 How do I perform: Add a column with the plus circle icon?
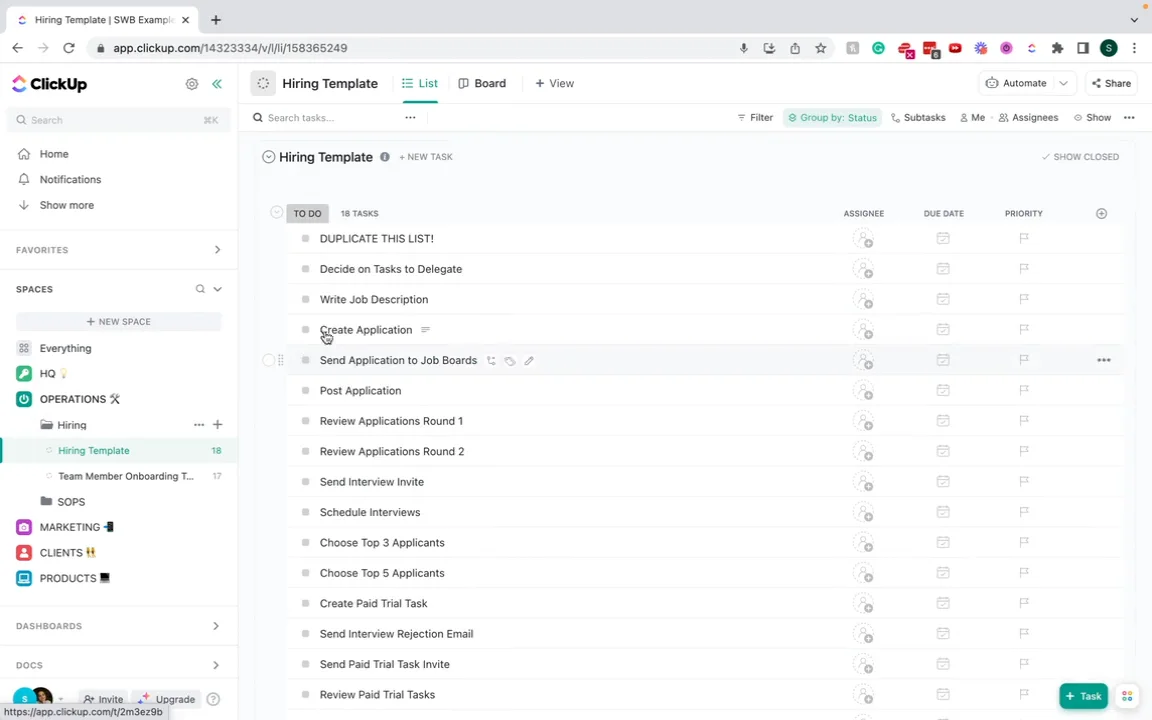1101,213
